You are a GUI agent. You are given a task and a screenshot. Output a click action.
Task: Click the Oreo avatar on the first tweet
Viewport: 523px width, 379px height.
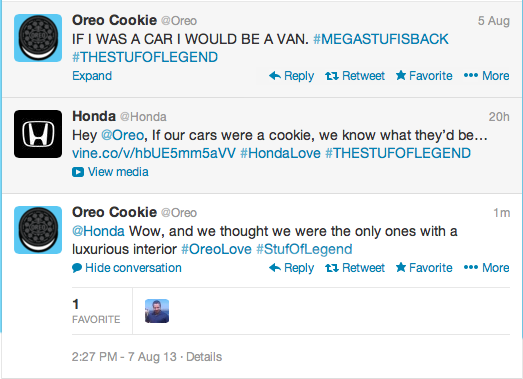tap(38, 38)
